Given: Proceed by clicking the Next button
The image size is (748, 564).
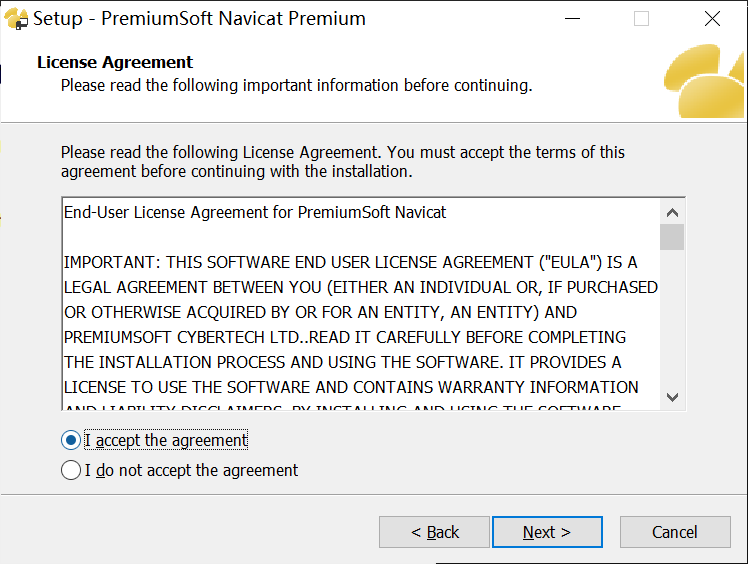Looking at the screenshot, I should [x=547, y=532].
